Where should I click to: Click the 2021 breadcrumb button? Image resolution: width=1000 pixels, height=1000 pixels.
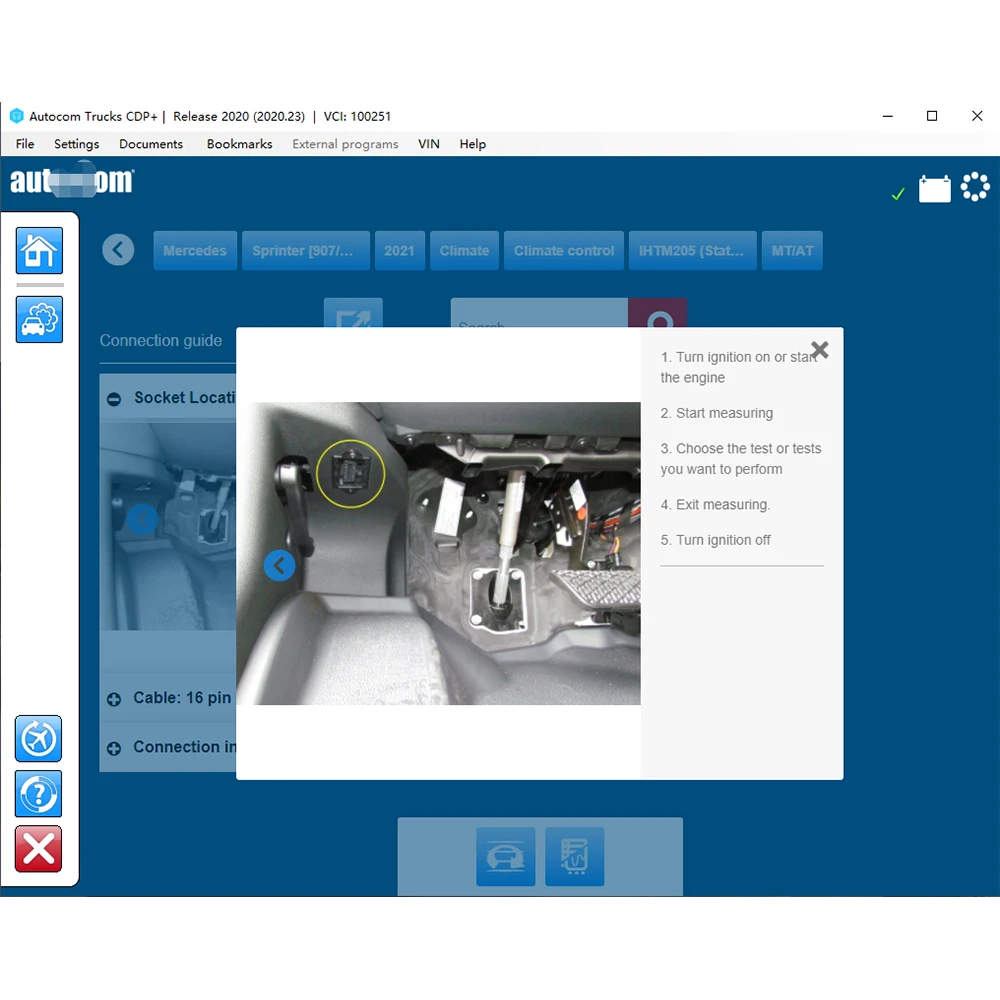point(399,251)
